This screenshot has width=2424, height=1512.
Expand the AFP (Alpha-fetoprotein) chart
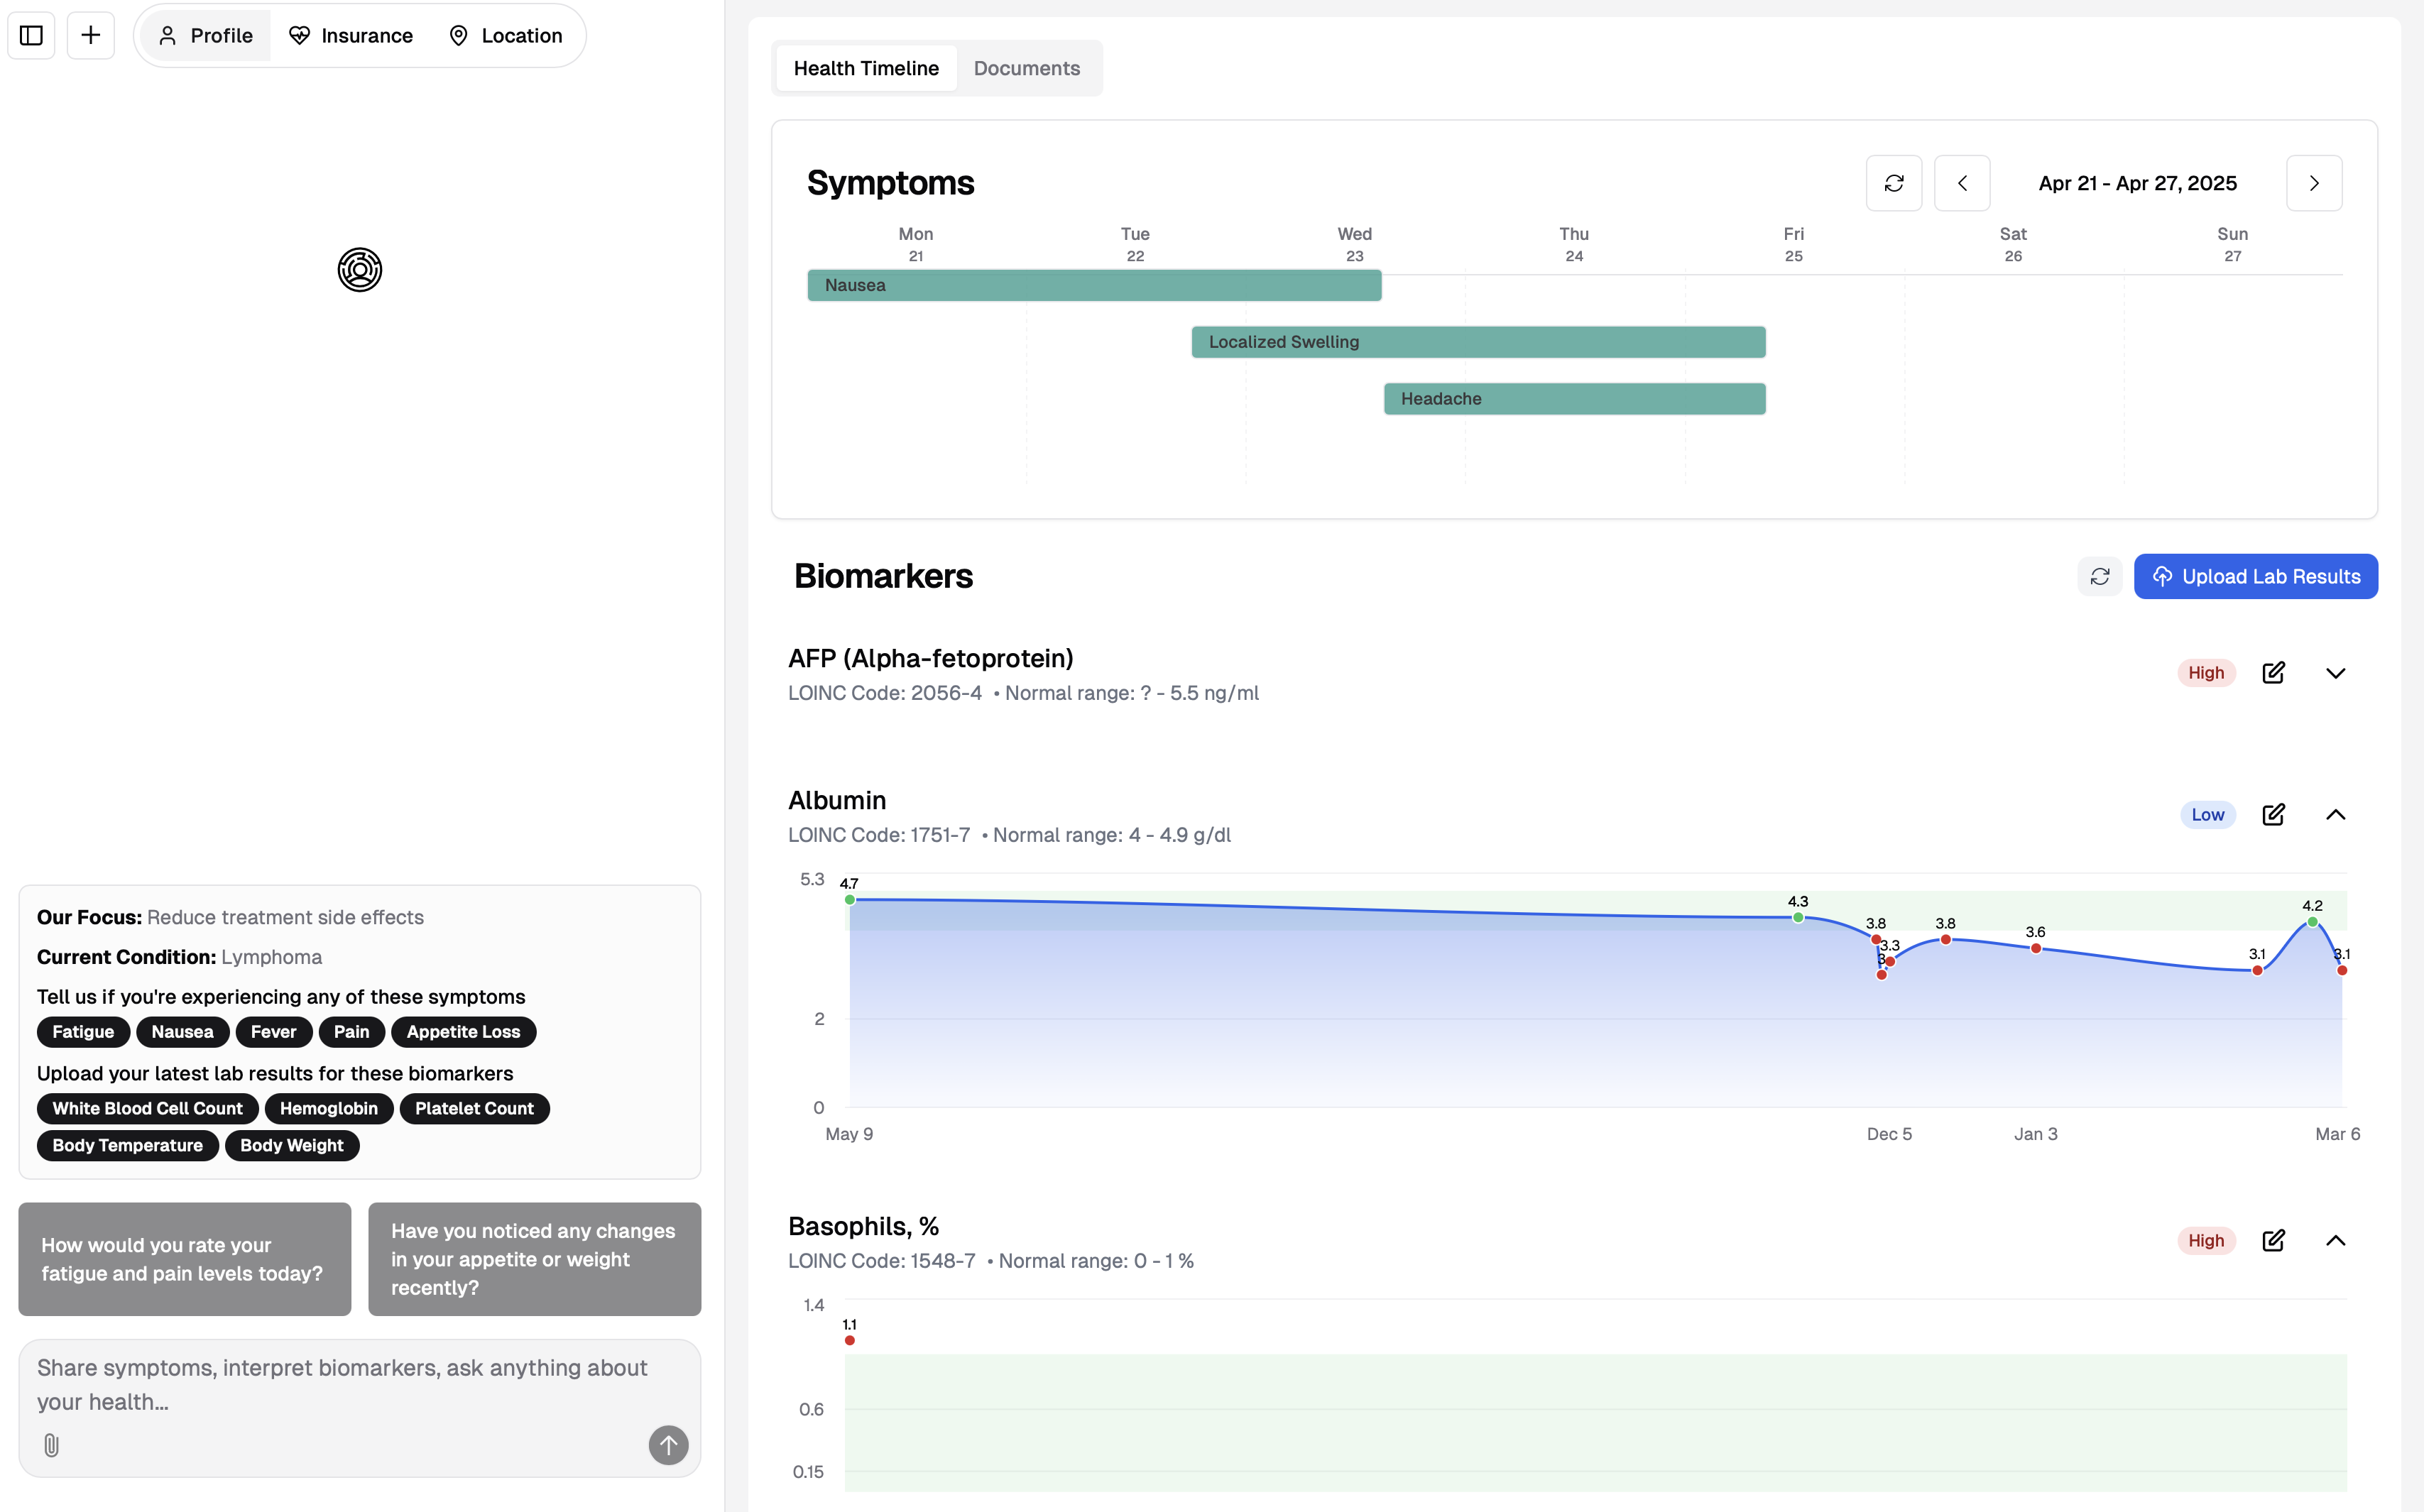click(2335, 673)
